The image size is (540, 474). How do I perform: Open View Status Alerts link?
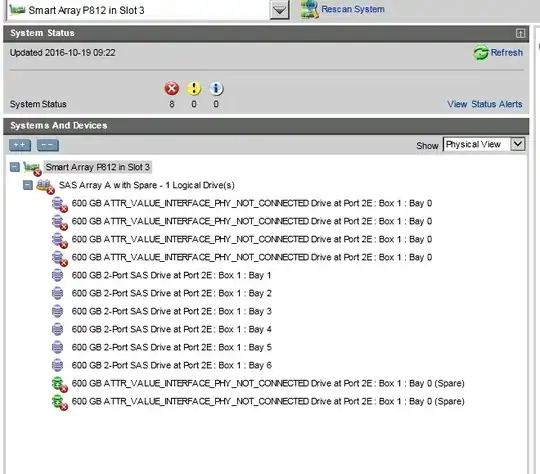(x=485, y=104)
